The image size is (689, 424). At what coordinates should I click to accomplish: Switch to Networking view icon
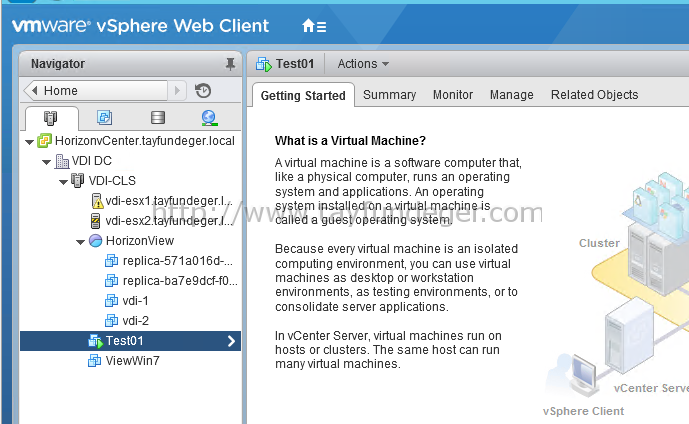coord(209,118)
